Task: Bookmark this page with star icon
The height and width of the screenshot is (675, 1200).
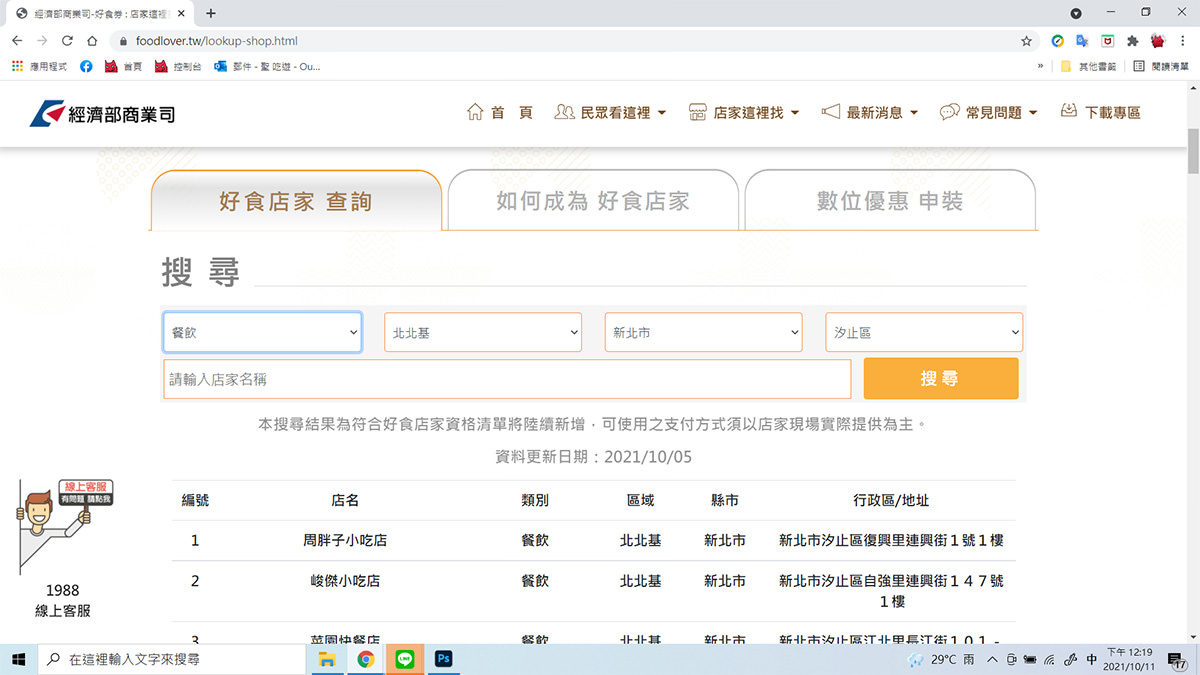Action: (x=1026, y=41)
